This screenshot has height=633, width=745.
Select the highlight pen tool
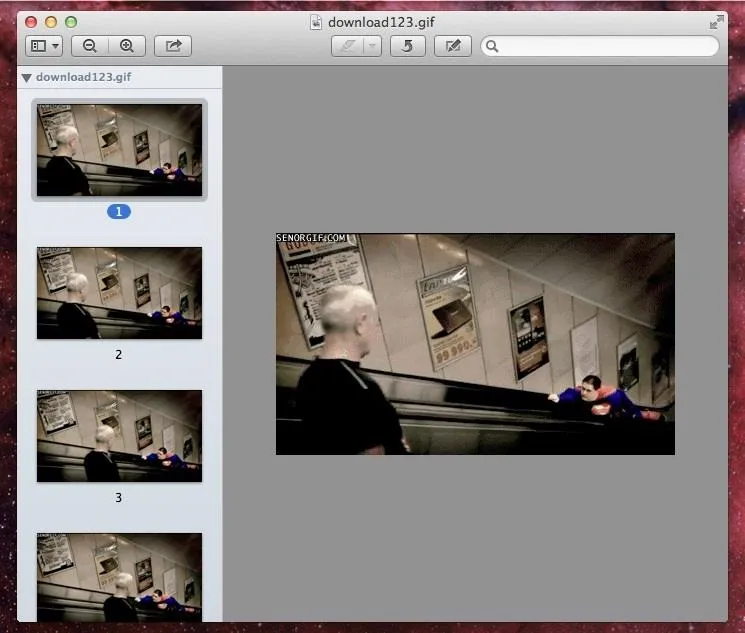coord(347,46)
